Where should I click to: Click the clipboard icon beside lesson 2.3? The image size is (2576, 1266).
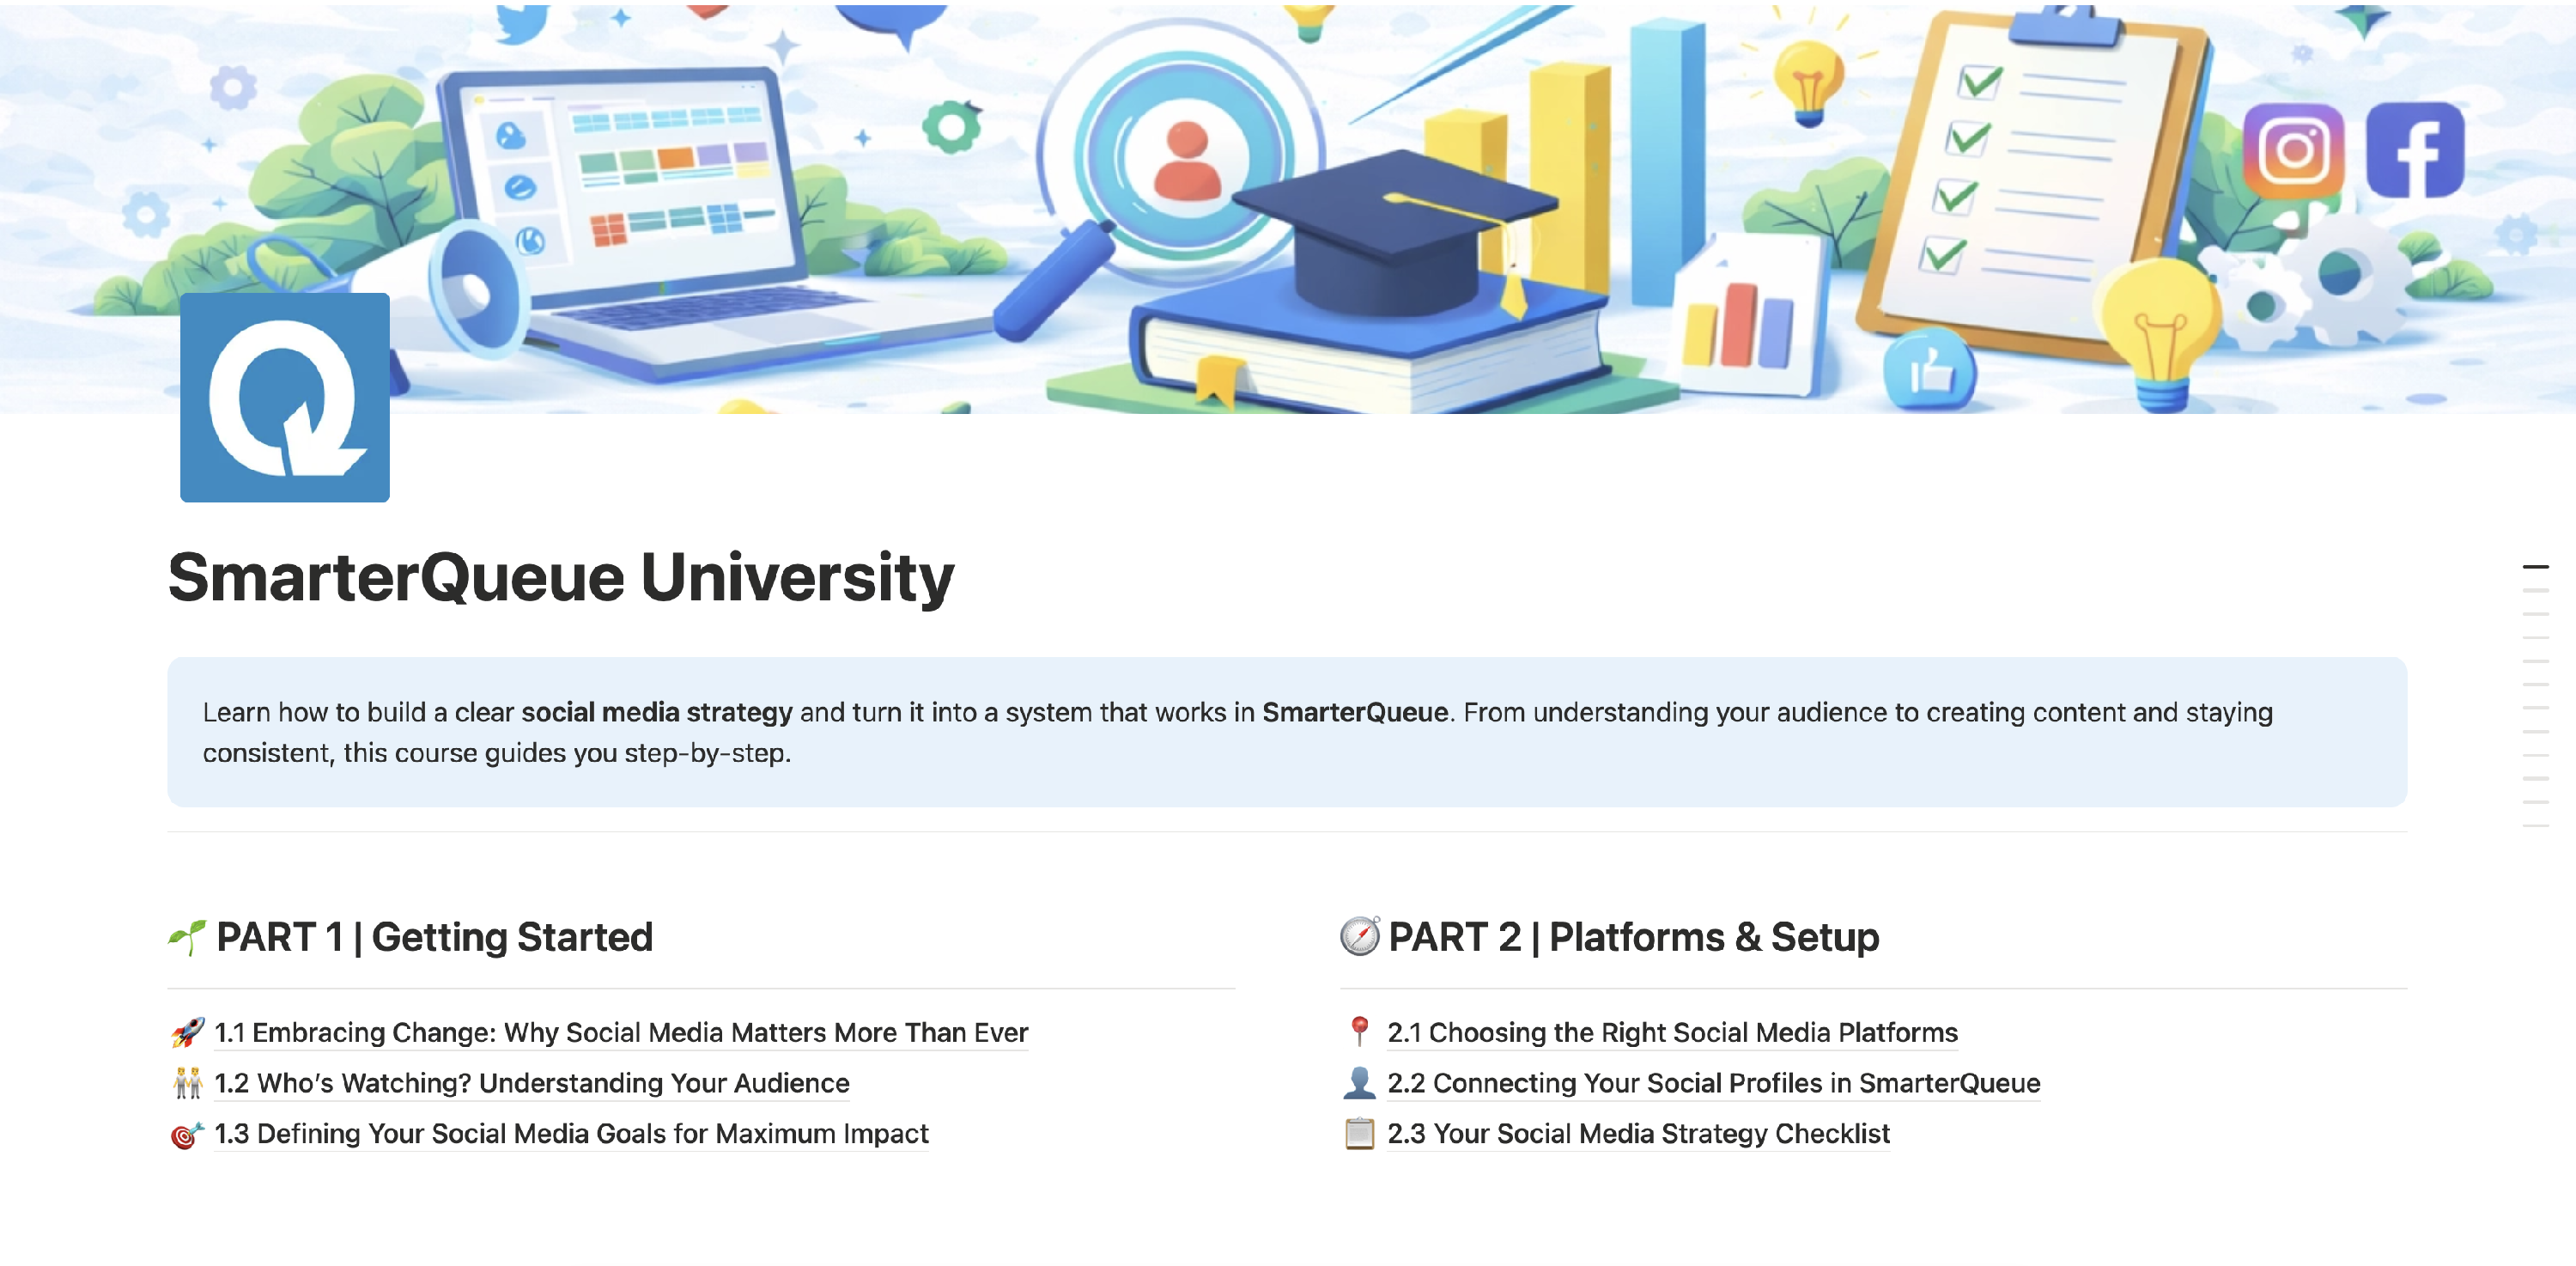tap(1359, 1134)
